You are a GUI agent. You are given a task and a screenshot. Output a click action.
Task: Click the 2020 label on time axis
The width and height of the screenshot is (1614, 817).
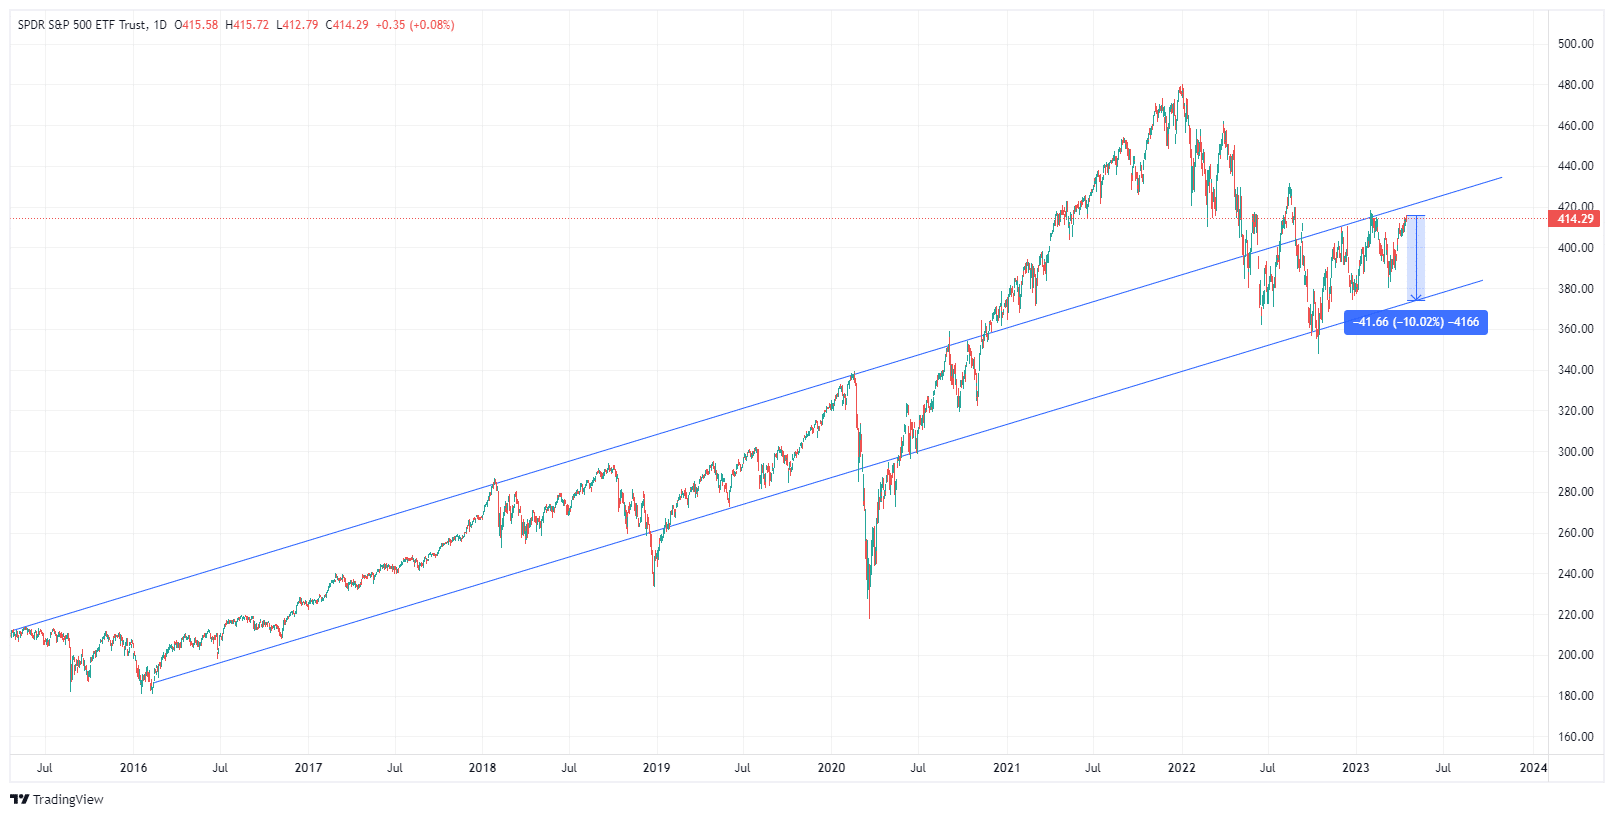coord(831,768)
